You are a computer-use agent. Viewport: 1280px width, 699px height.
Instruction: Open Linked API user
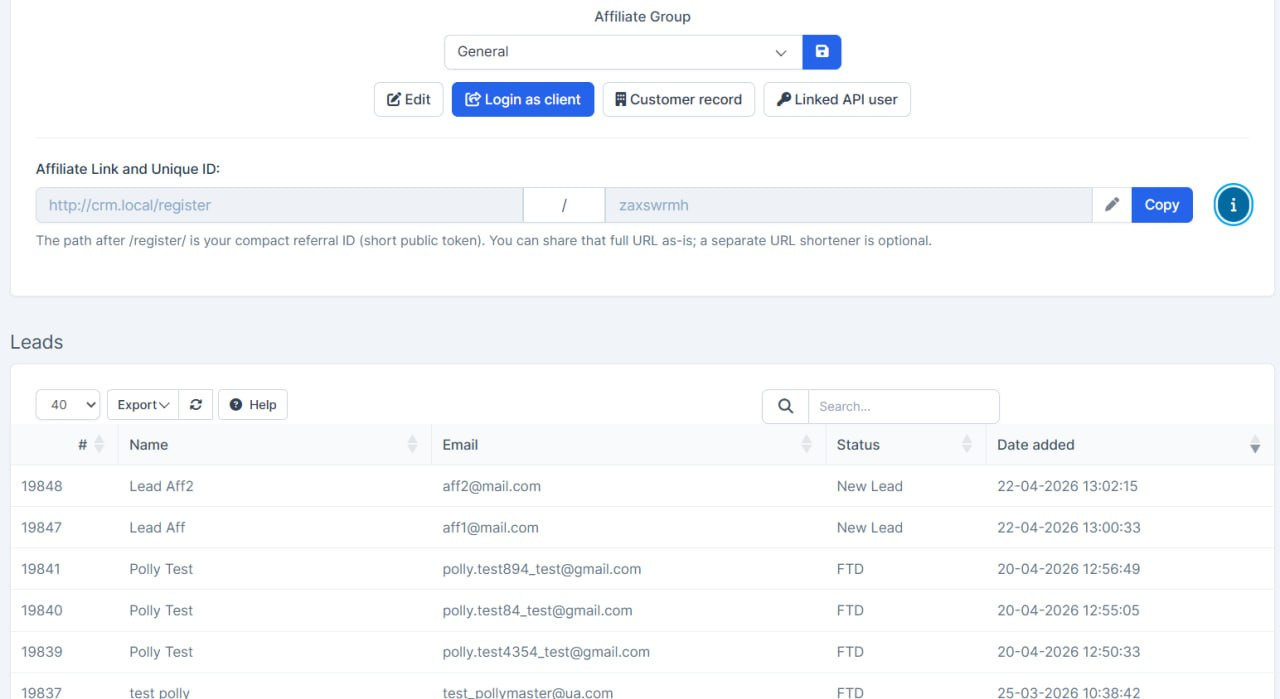pos(836,100)
